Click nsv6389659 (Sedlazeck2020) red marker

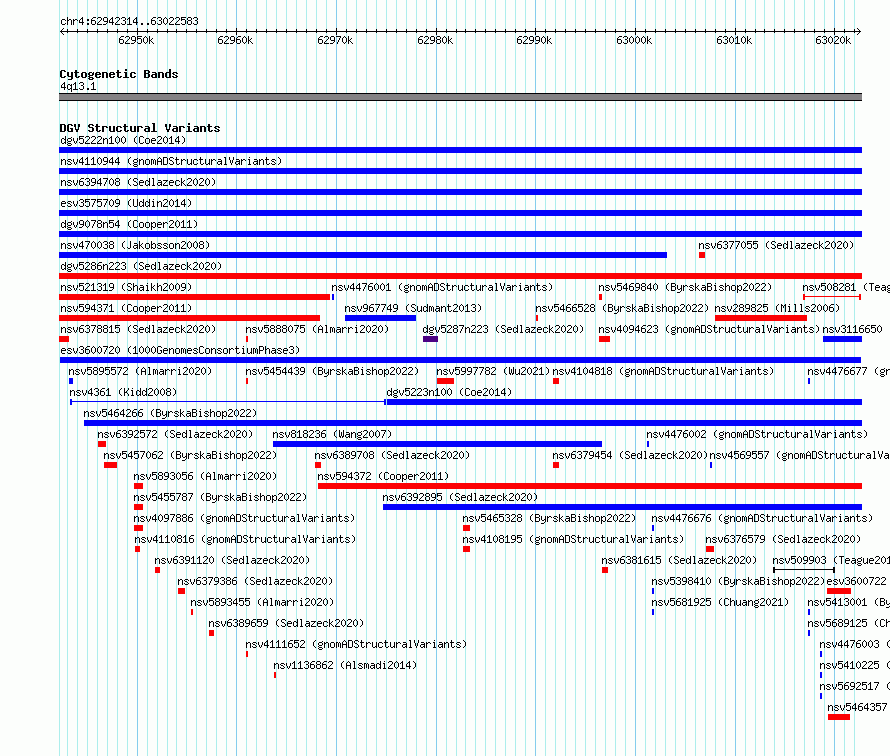point(212,633)
